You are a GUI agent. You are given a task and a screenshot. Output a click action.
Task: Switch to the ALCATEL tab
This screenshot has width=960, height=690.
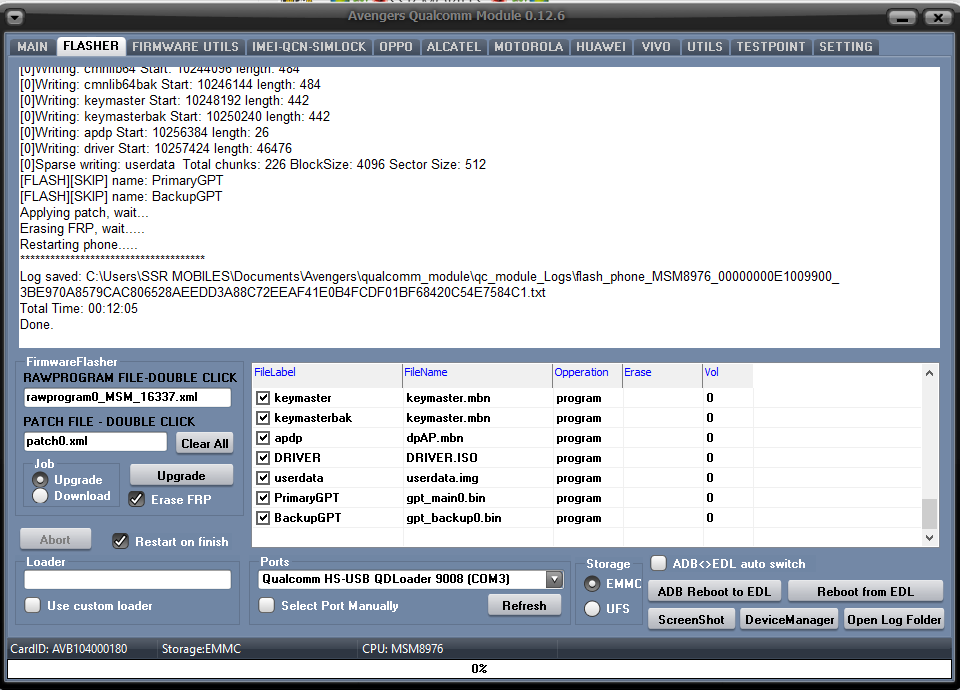(x=454, y=47)
